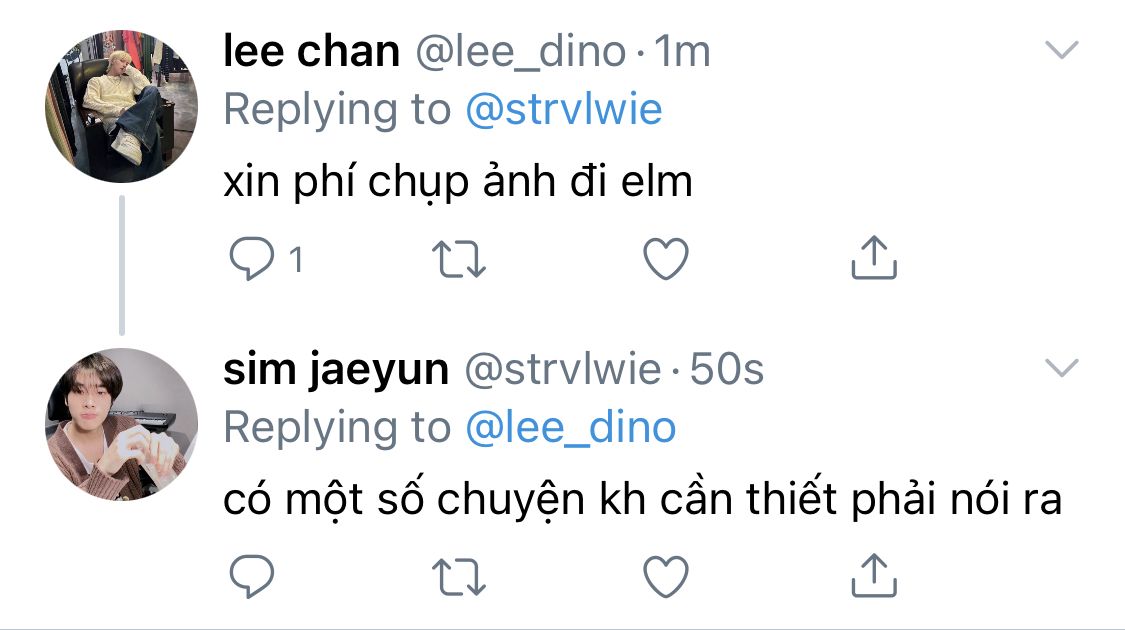Viewport: 1125px width, 630px height.
Task: Click the display name "lee chan"
Action: coord(311,52)
